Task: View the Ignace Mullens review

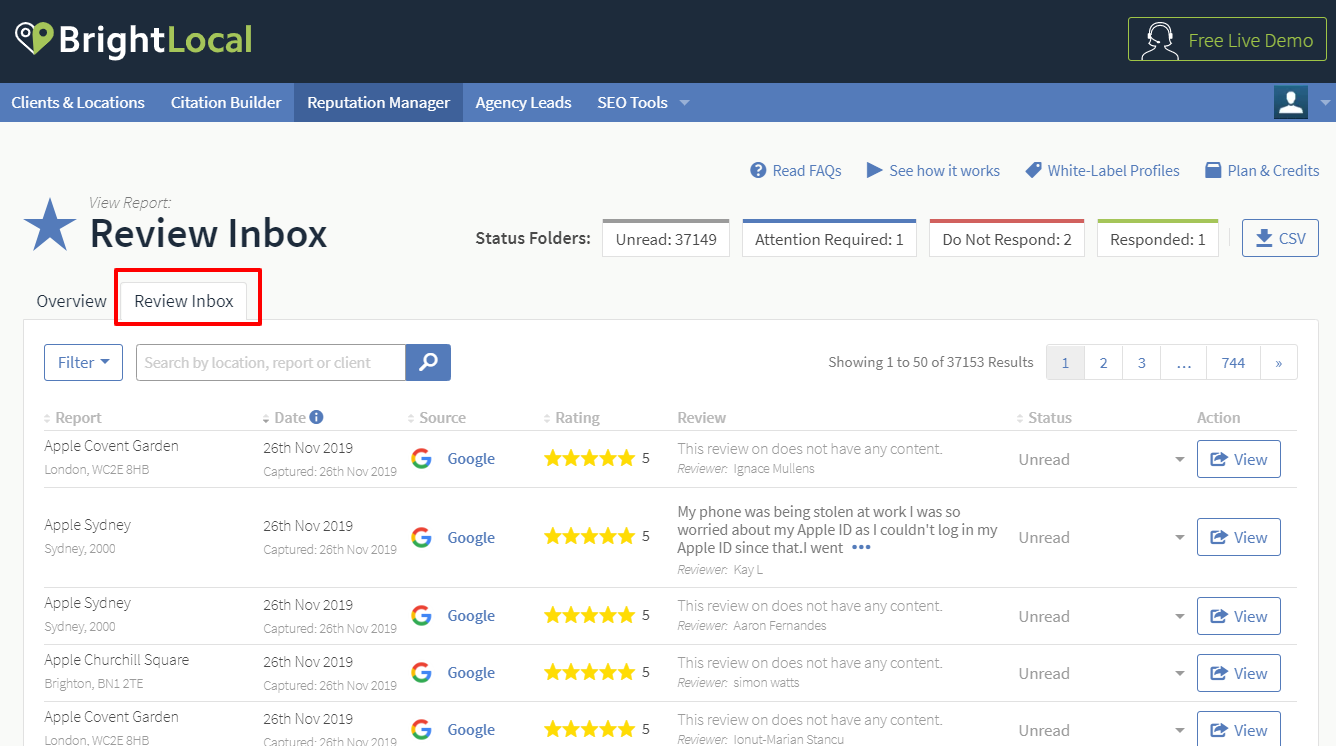Action: [1239, 460]
